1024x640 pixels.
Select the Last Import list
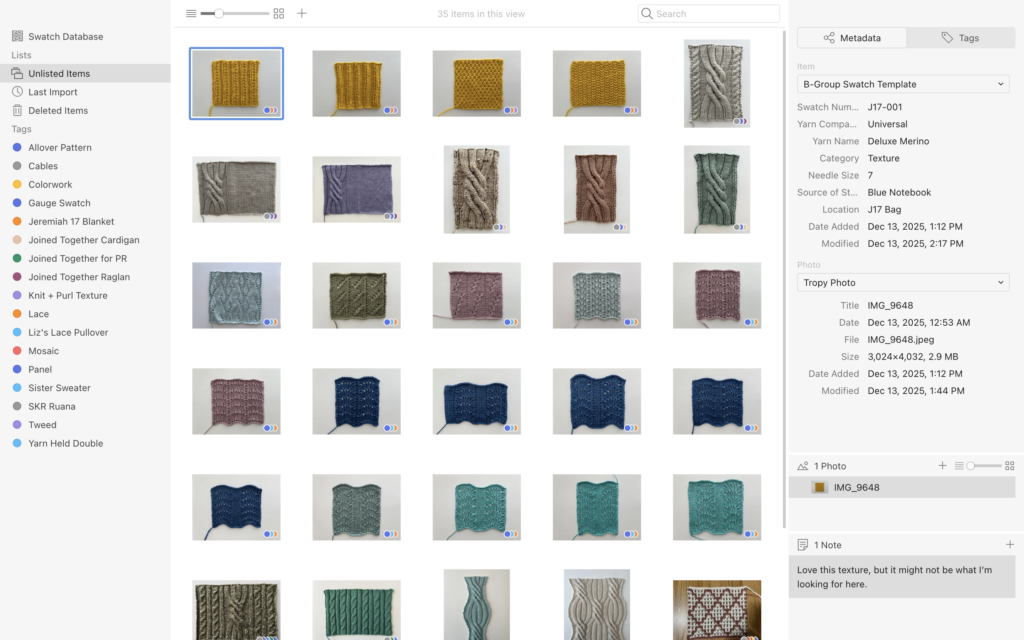tap(52, 92)
